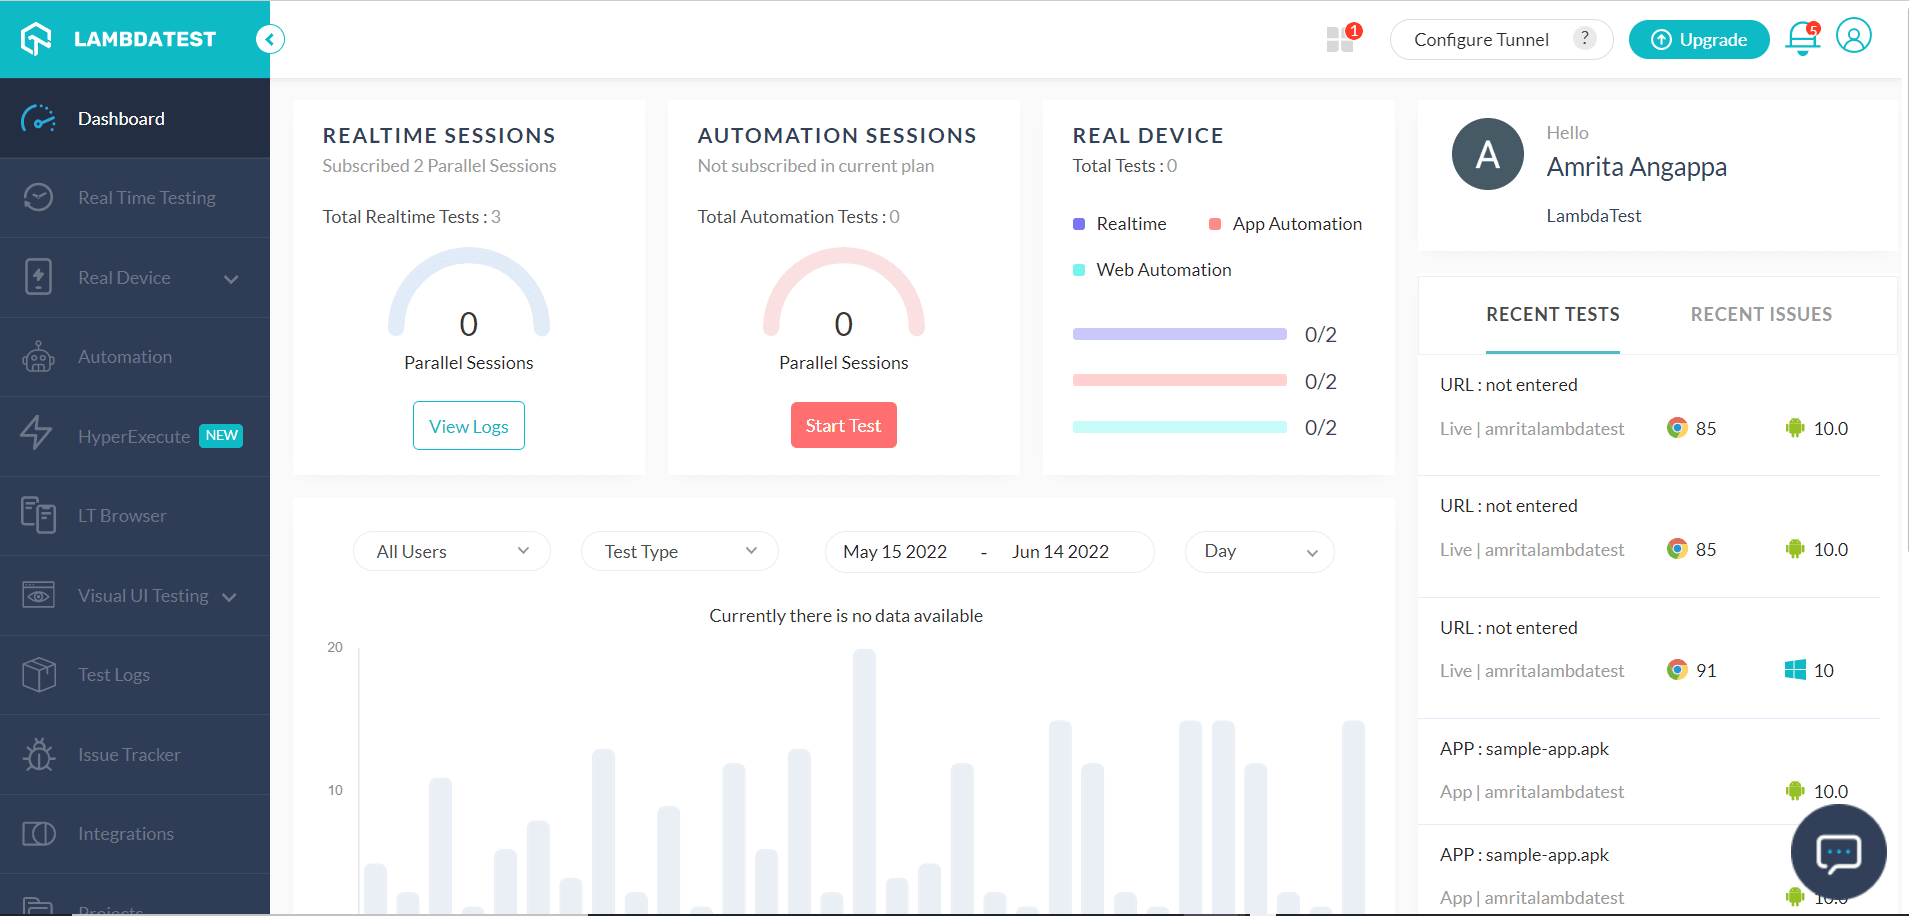Expand the Visual UI Testing menu
This screenshot has height=916, width=1909.
coord(231,595)
